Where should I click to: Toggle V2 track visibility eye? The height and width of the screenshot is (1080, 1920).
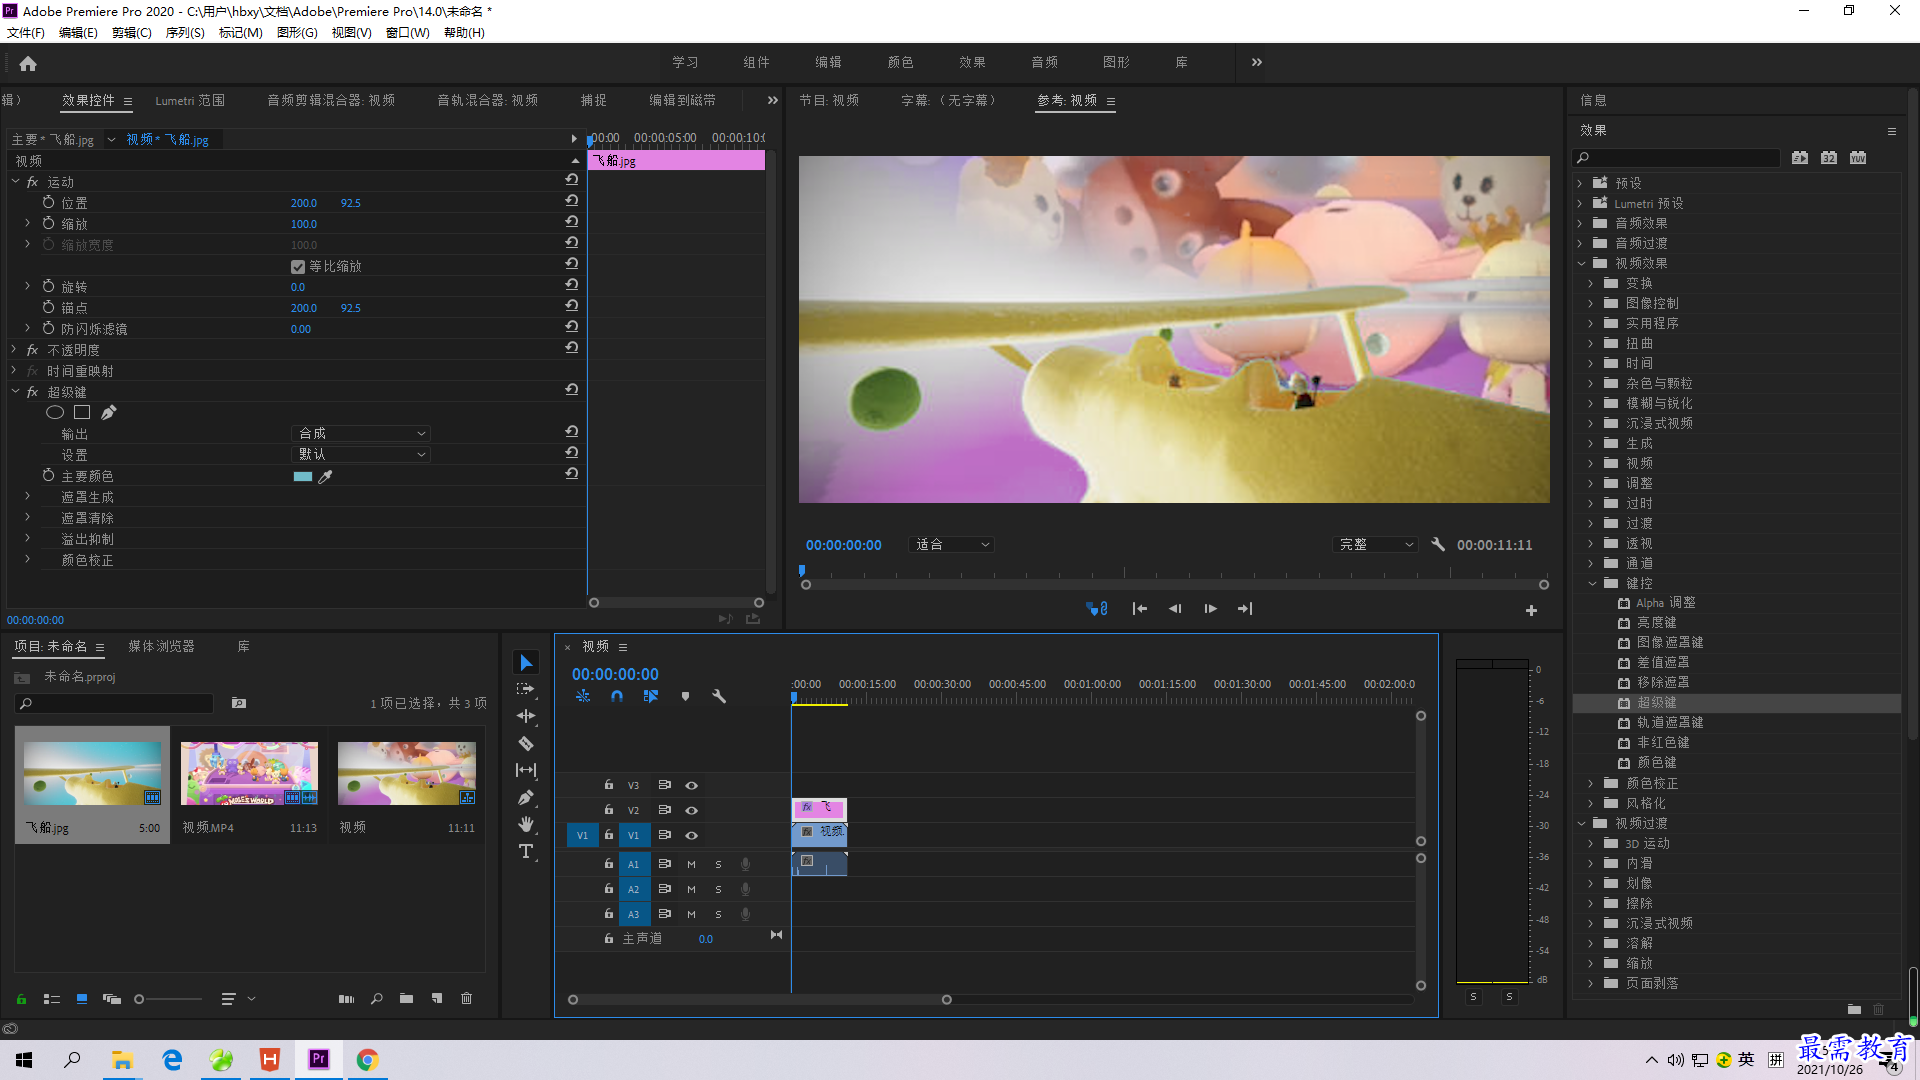691,810
